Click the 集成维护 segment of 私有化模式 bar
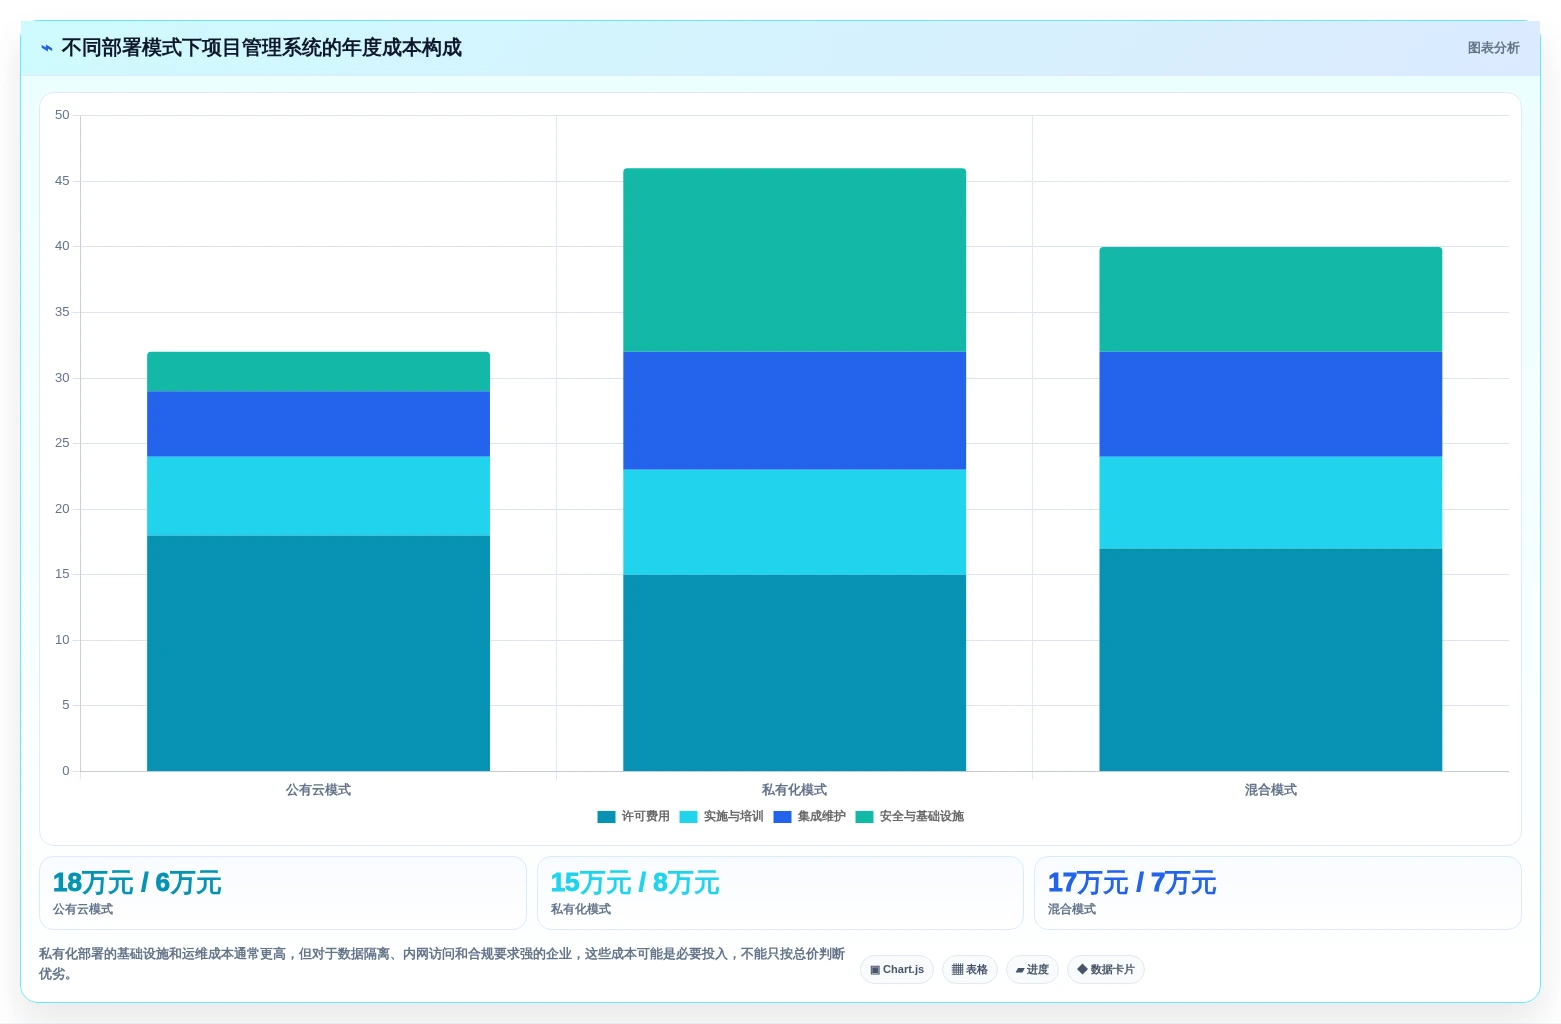Screen dimensions: 1561x1024 [794, 411]
